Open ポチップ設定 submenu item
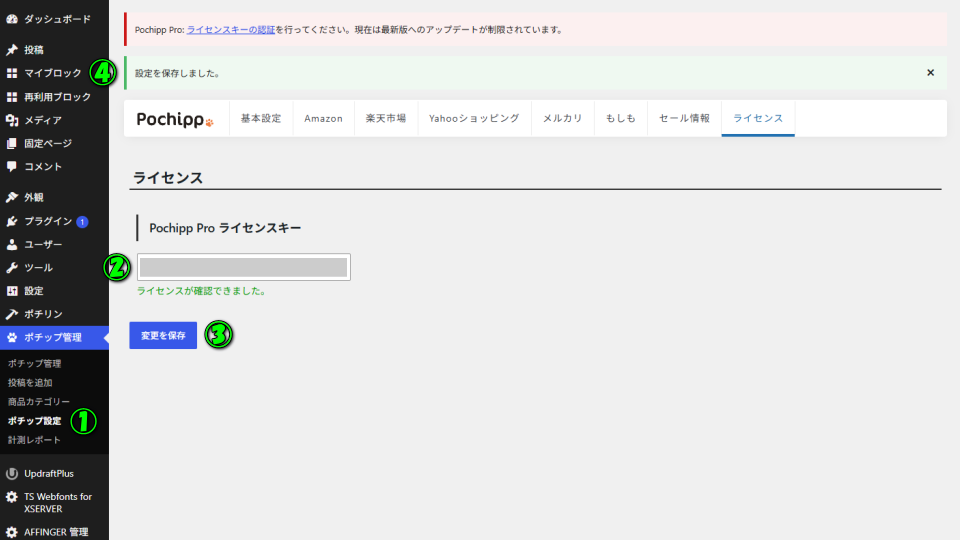The width and height of the screenshot is (960, 540). 34,421
